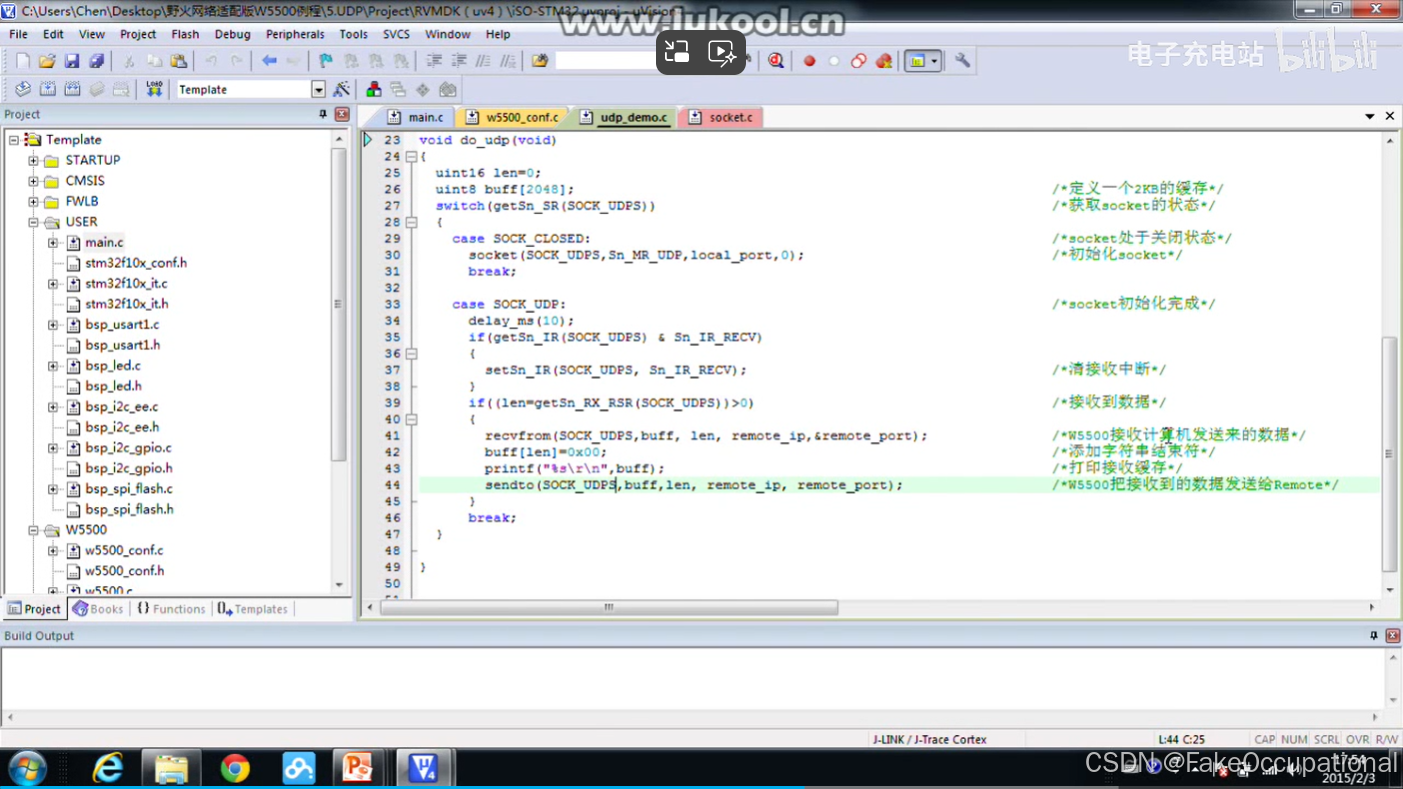Collapse the W5500 folder
The height and width of the screenshot is (789, 1403).
coord(34,530)
